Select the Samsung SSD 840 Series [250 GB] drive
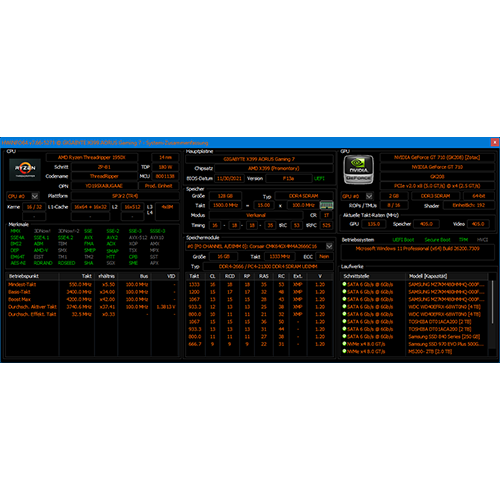 pyautogui.click(x=414, y=336)
